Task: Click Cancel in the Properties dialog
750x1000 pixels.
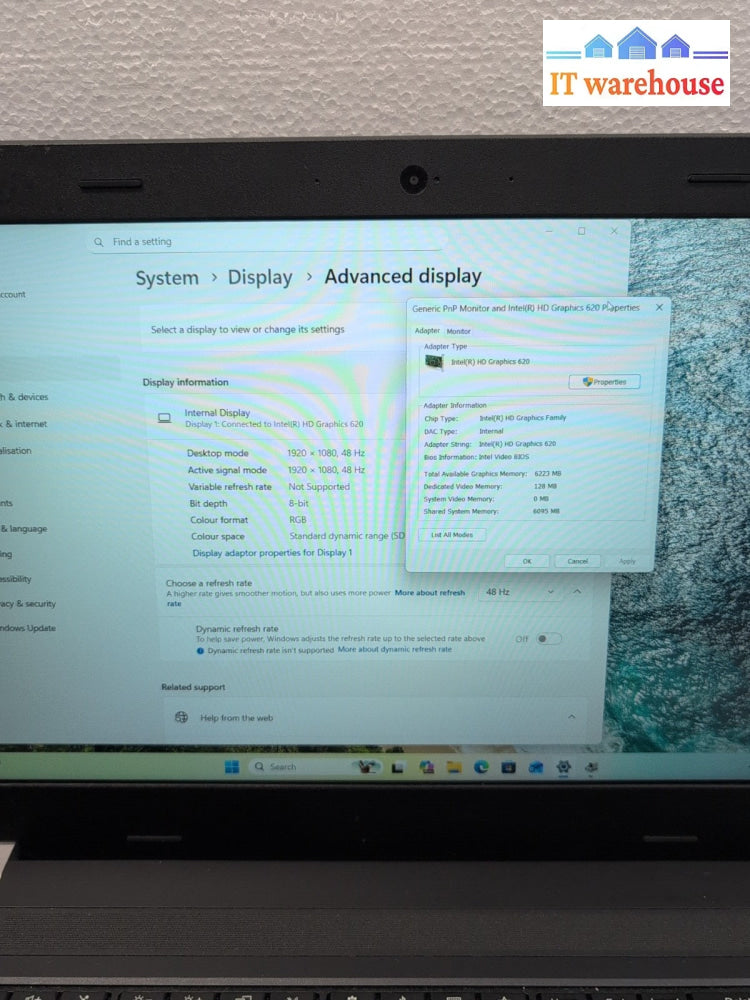Action: (x=577, y=561)
